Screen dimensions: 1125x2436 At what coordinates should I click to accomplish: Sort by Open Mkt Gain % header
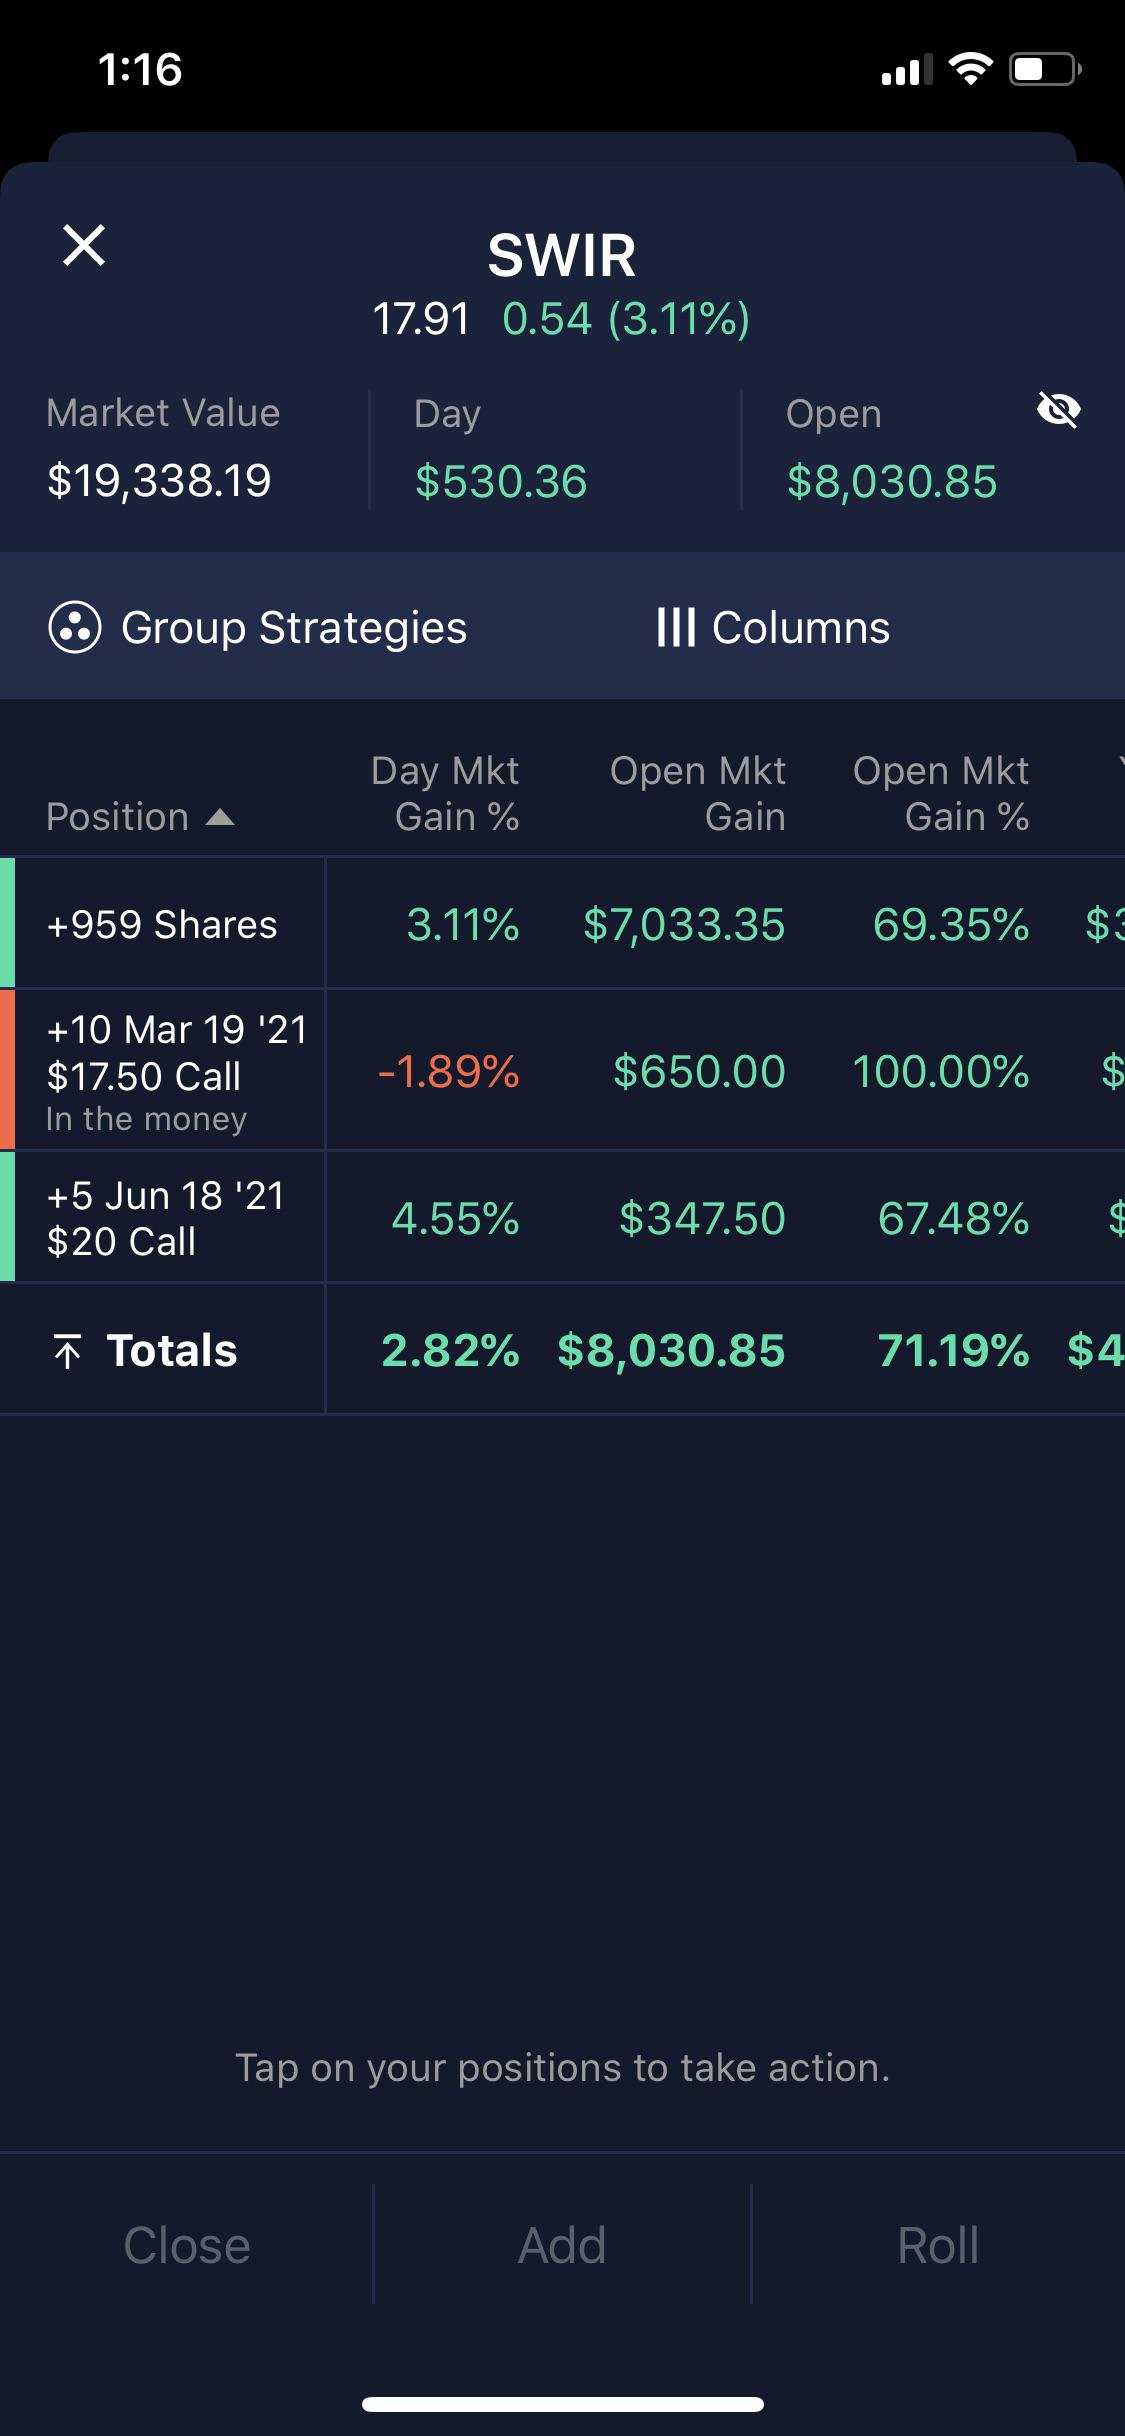[941, 794]
